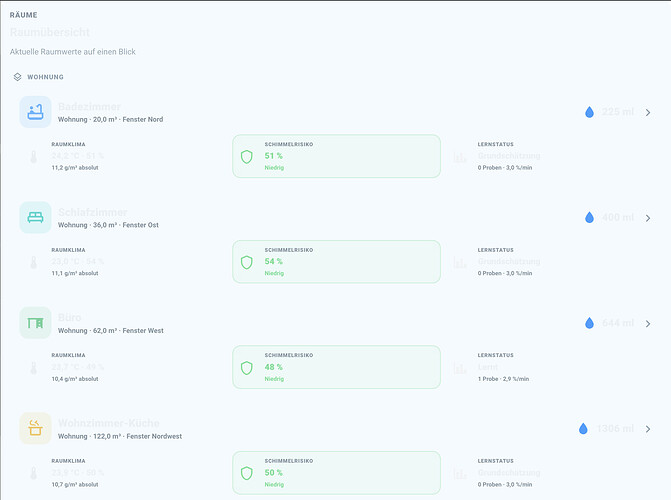
Task: Click 'Wohnung · 62,0 m³ · Fenster West' text
Action: [111, 331]
